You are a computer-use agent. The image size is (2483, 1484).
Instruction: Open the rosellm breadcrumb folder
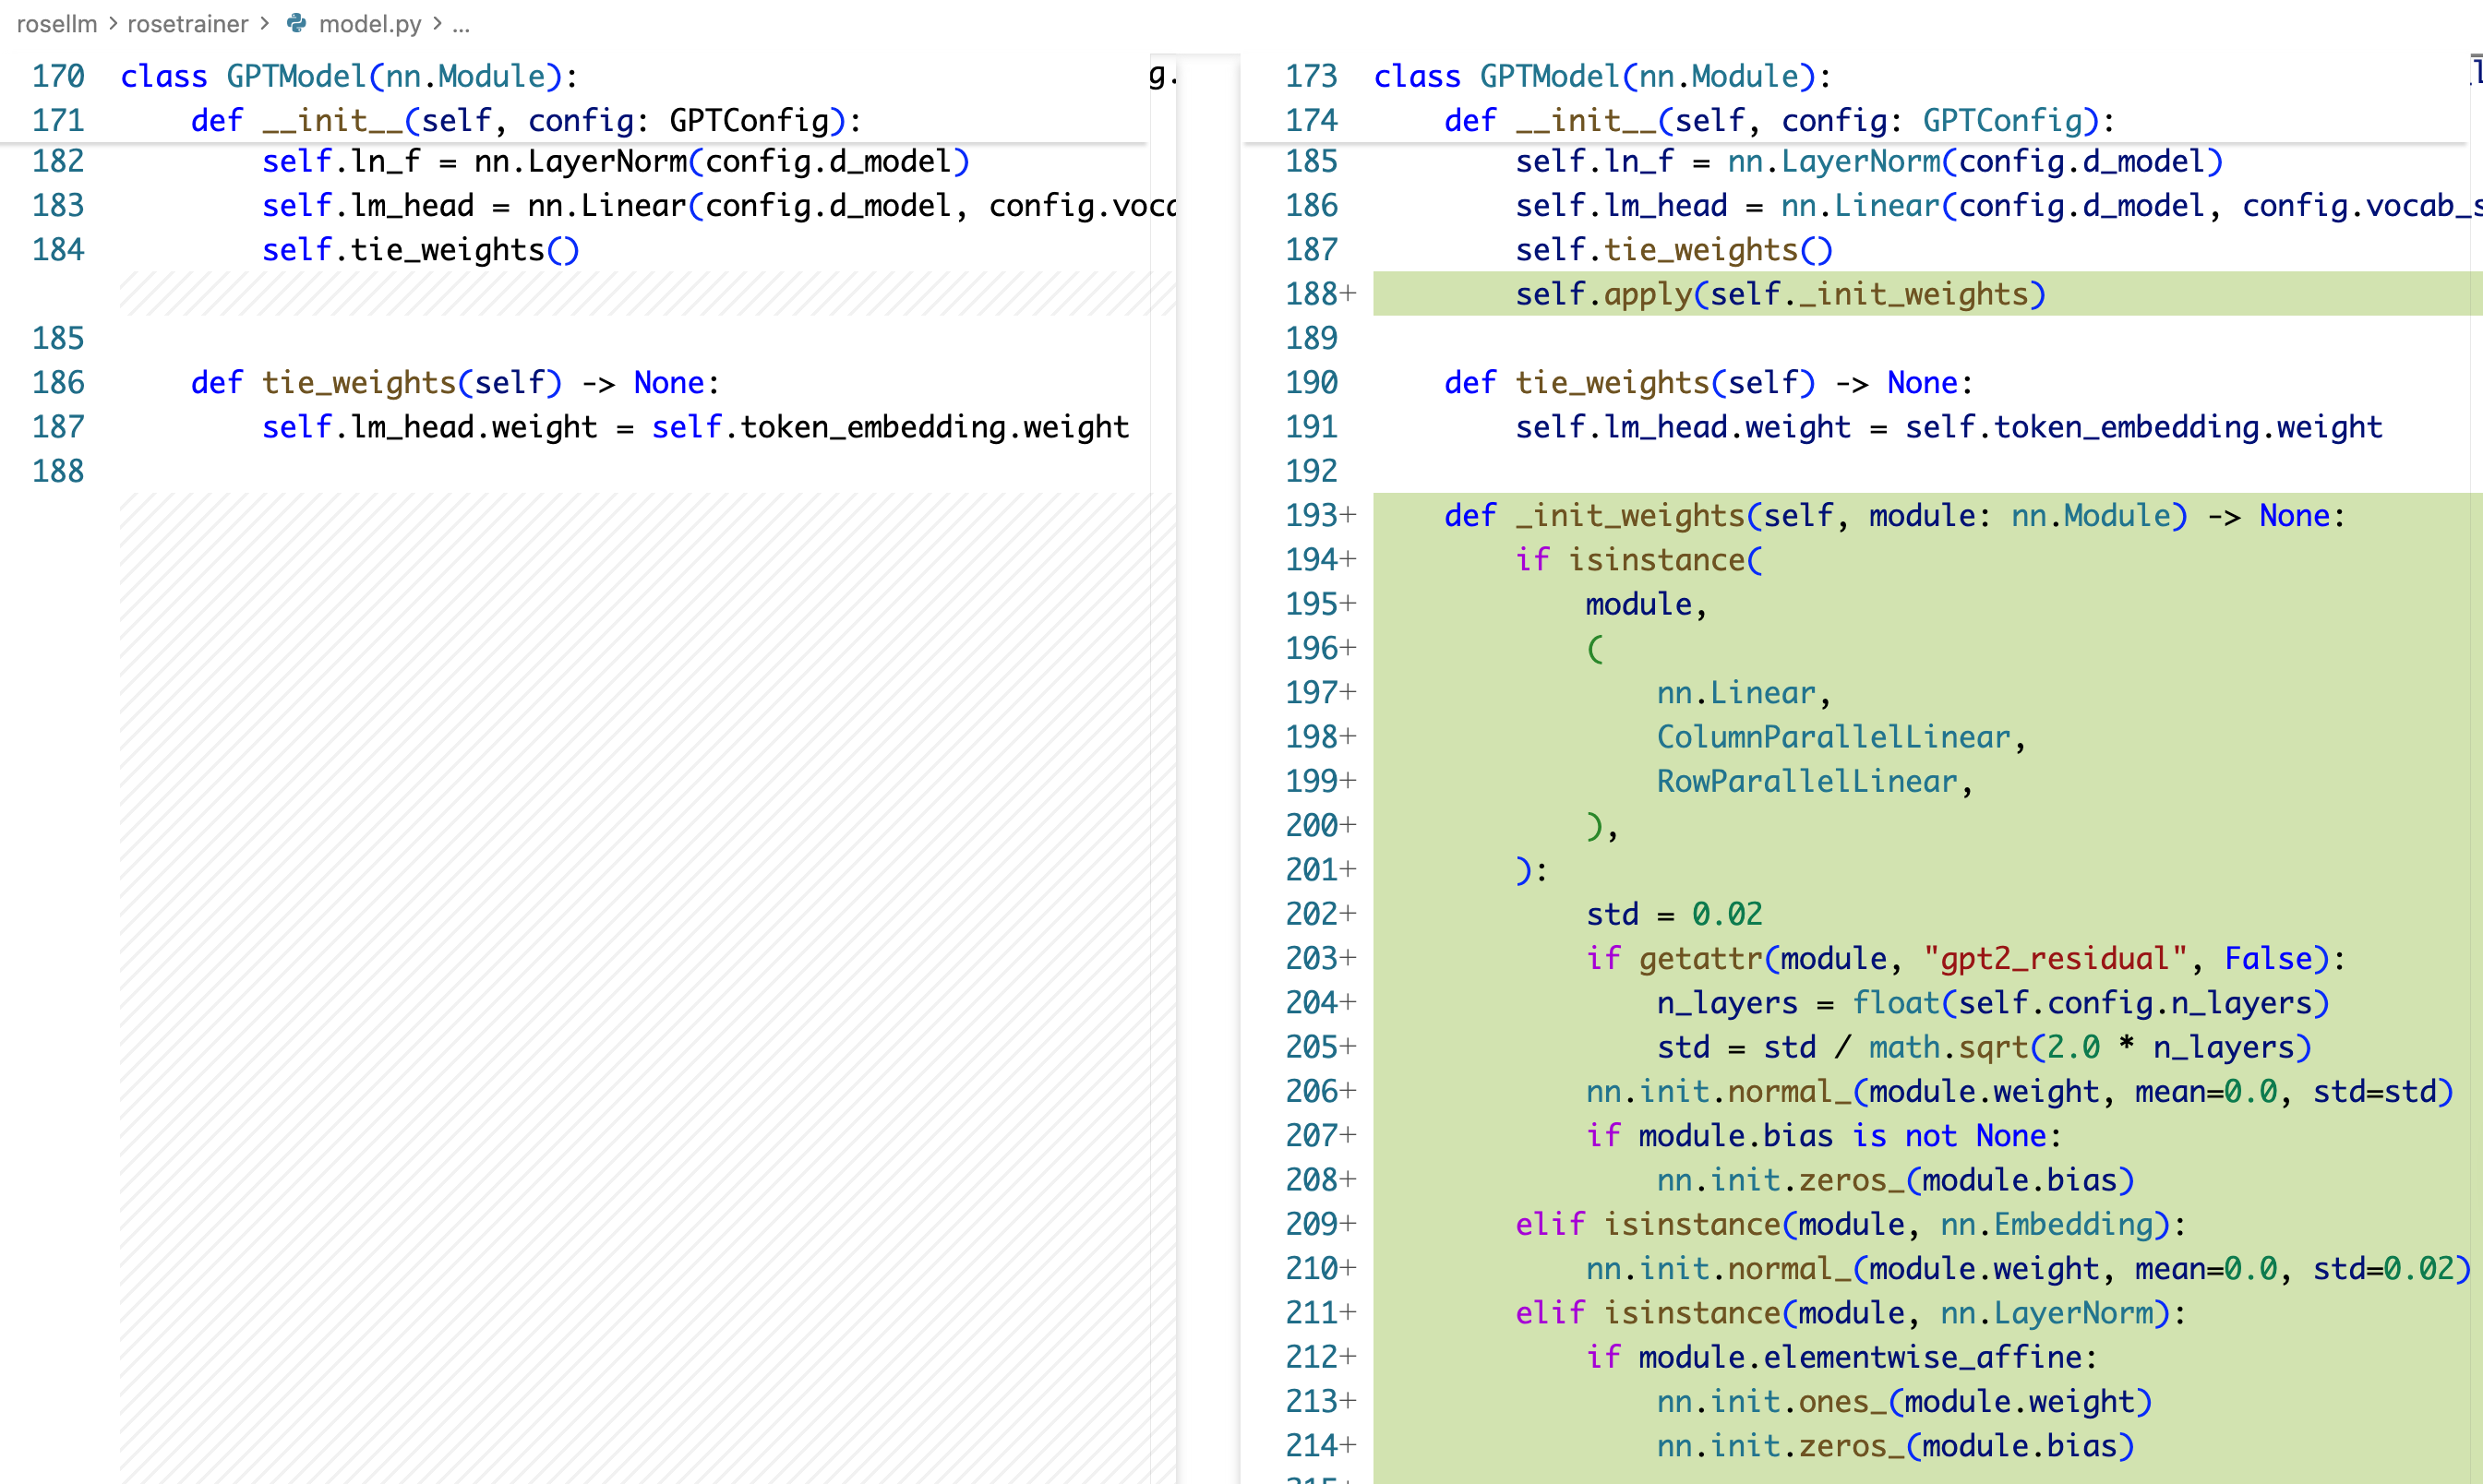click(x=56, y=23)
